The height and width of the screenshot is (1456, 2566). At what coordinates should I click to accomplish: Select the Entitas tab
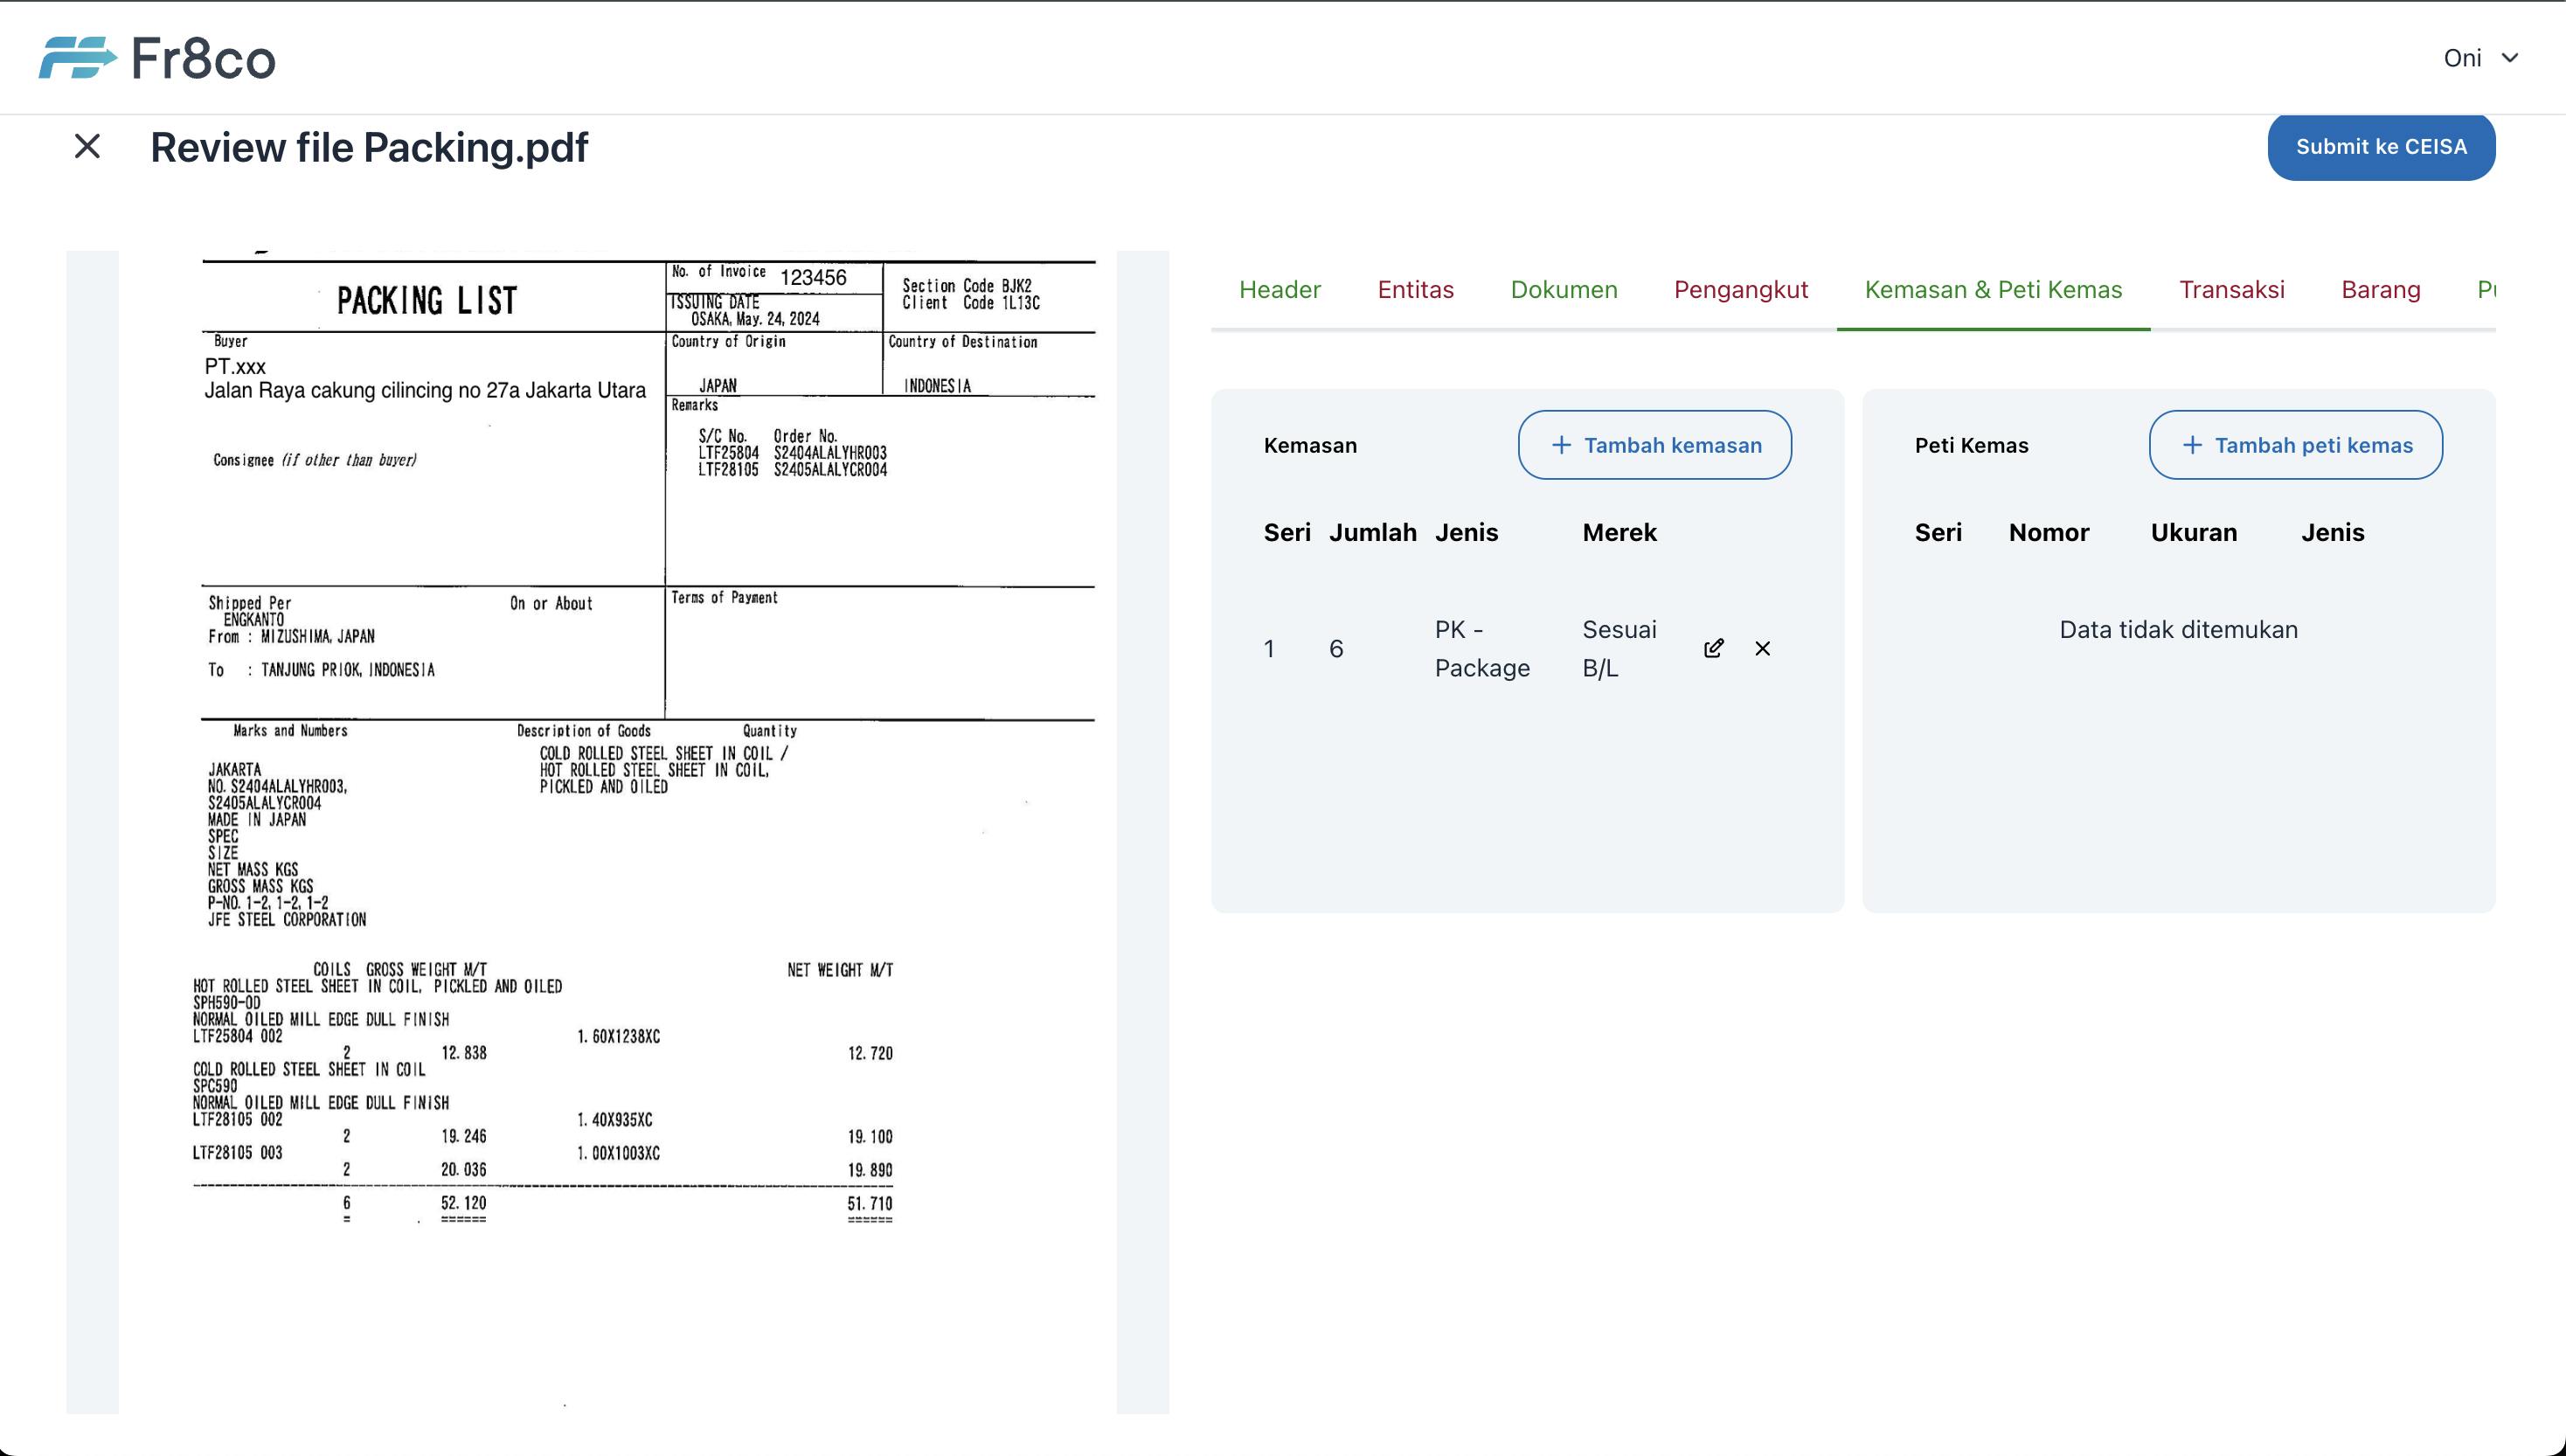(x=1415, y=289)
